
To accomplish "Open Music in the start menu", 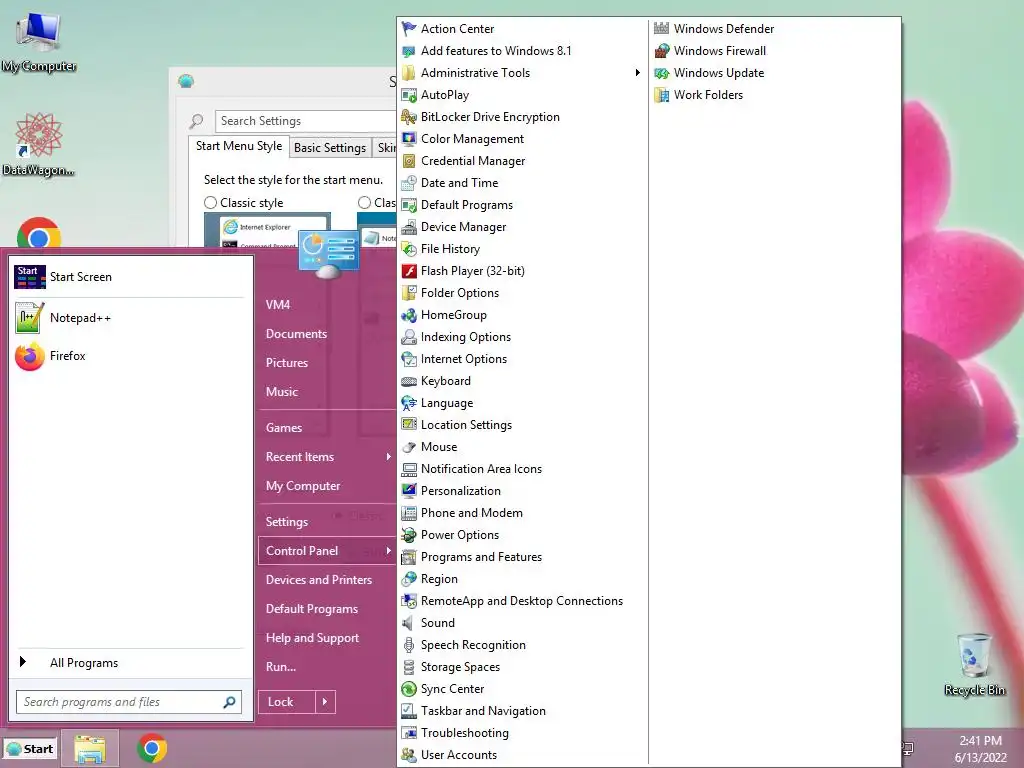I will [281, 392].
